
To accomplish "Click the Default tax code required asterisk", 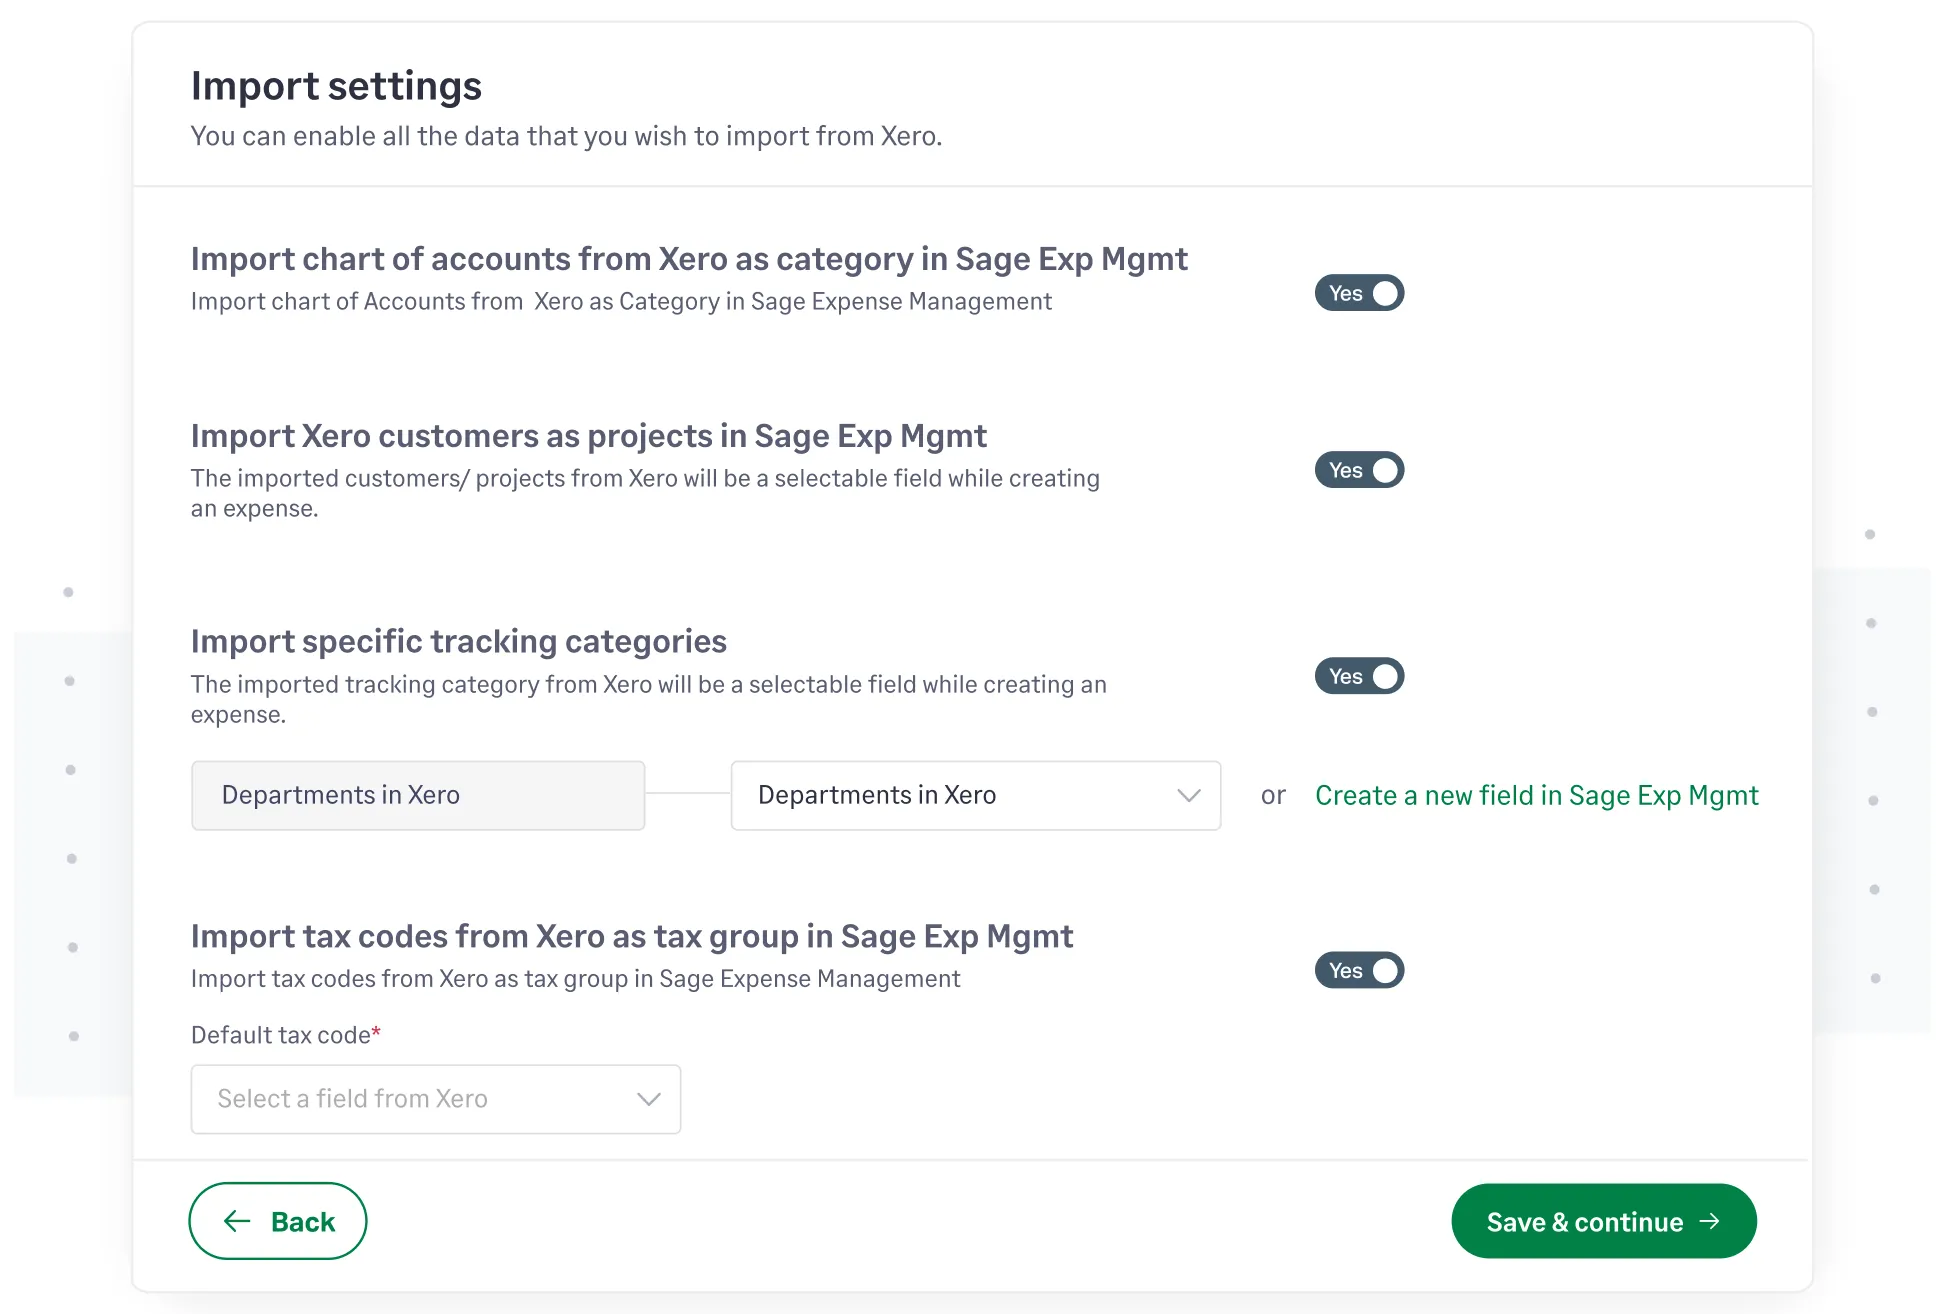I will [376, 1029].
